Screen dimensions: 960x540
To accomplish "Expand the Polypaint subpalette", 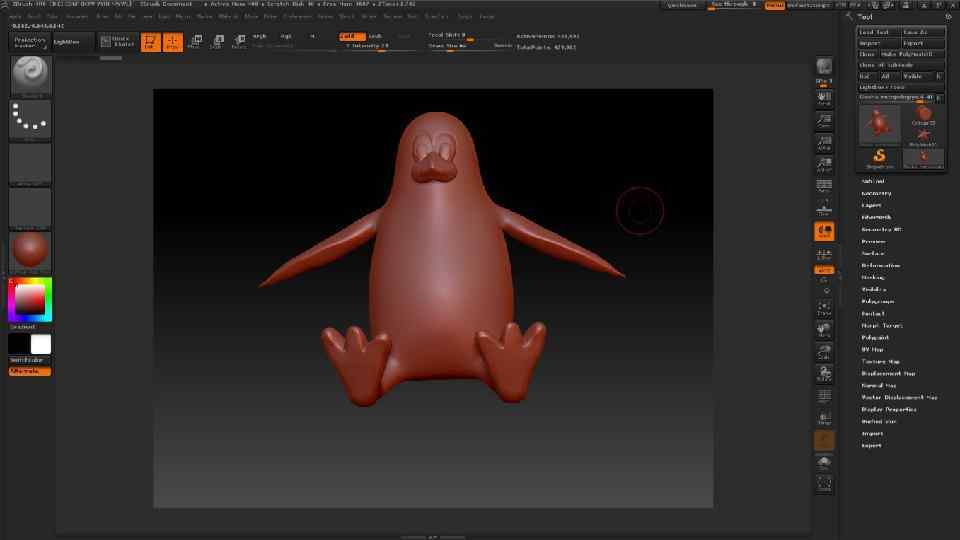I will click(876, 337).
